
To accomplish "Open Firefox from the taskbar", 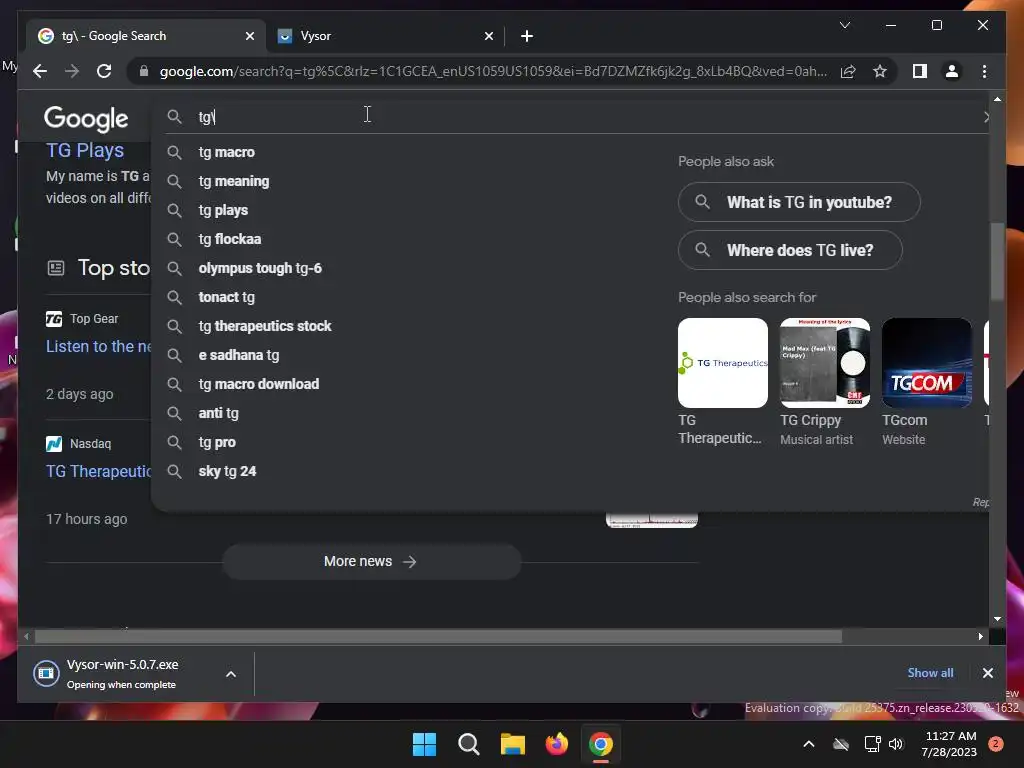I will (x=556, y=744).
